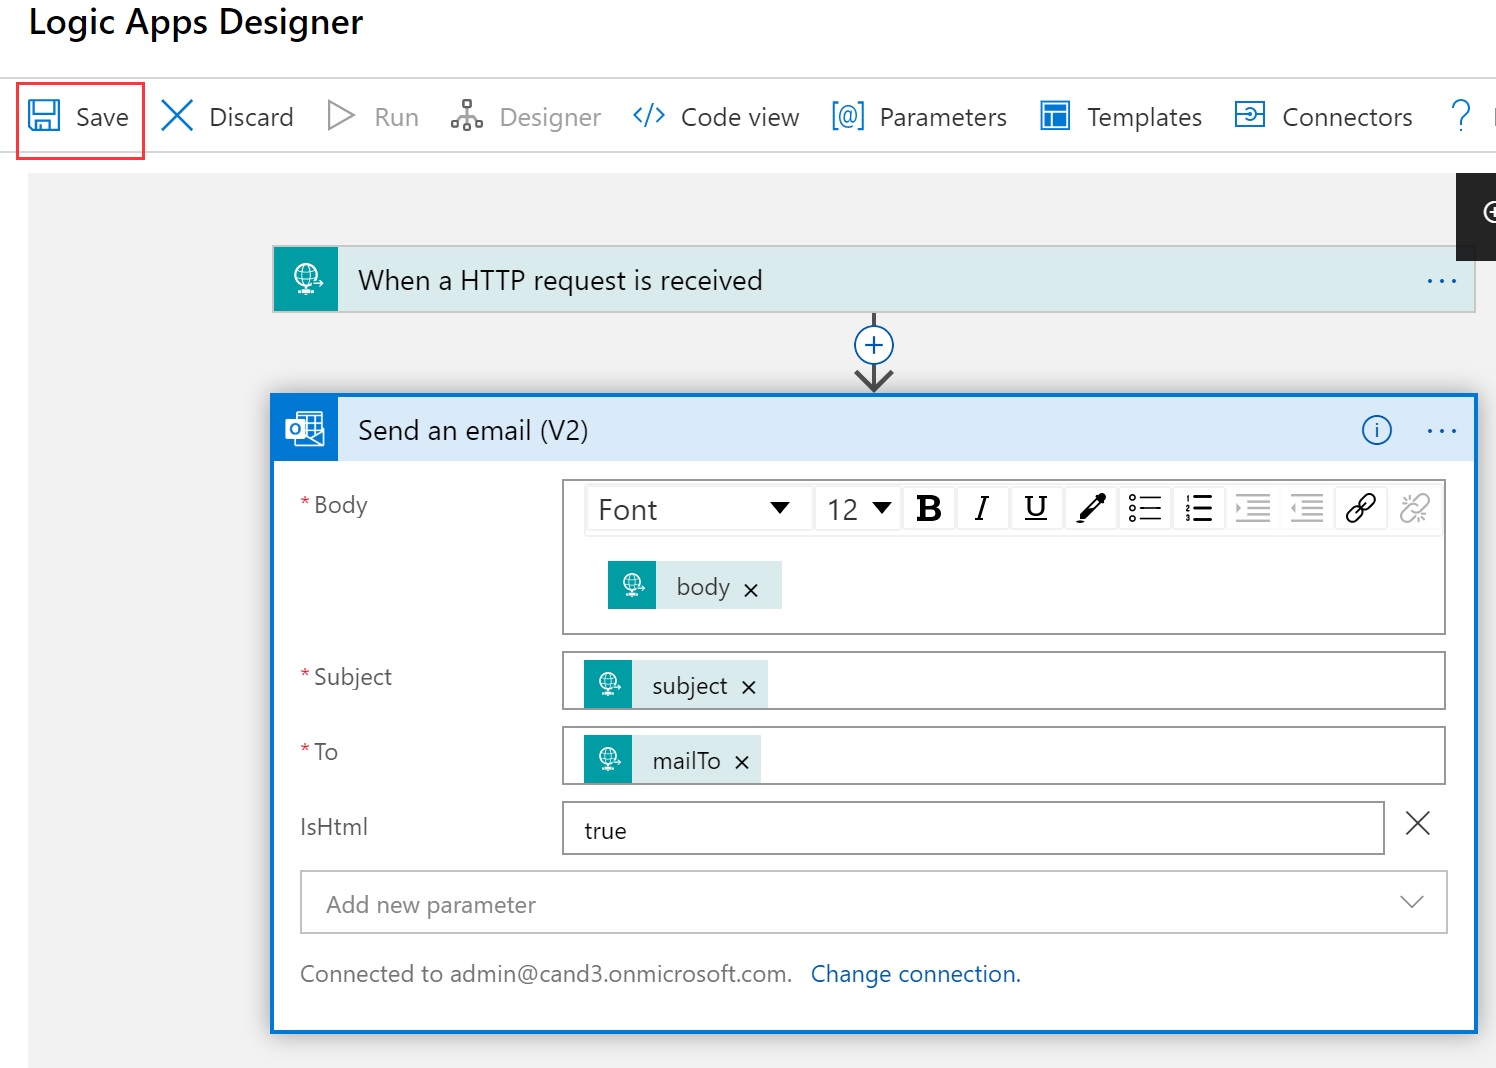1496x1068 pixels.
Task: Click the HTTP request trigger icon
Action: pyautogui.click(x=306, y=280)
